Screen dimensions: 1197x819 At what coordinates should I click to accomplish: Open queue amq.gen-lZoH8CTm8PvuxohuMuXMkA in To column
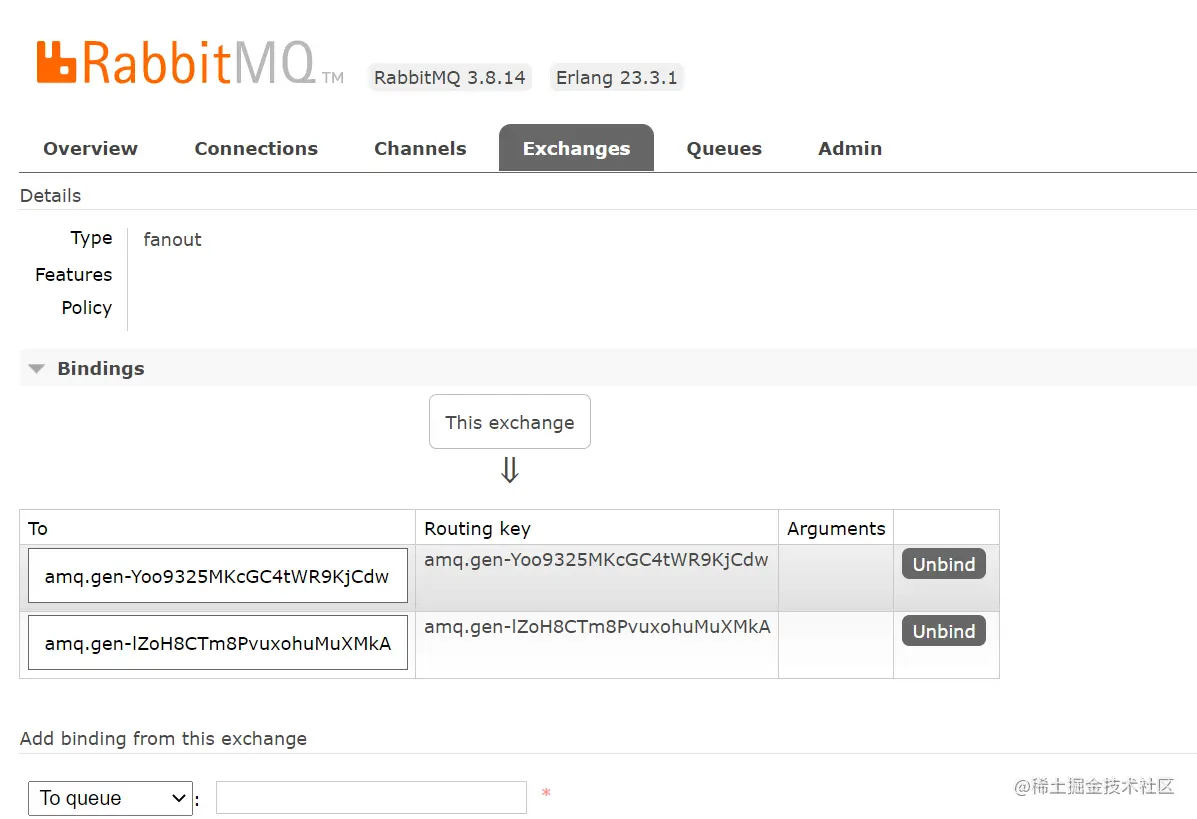[x=218, y=643]
